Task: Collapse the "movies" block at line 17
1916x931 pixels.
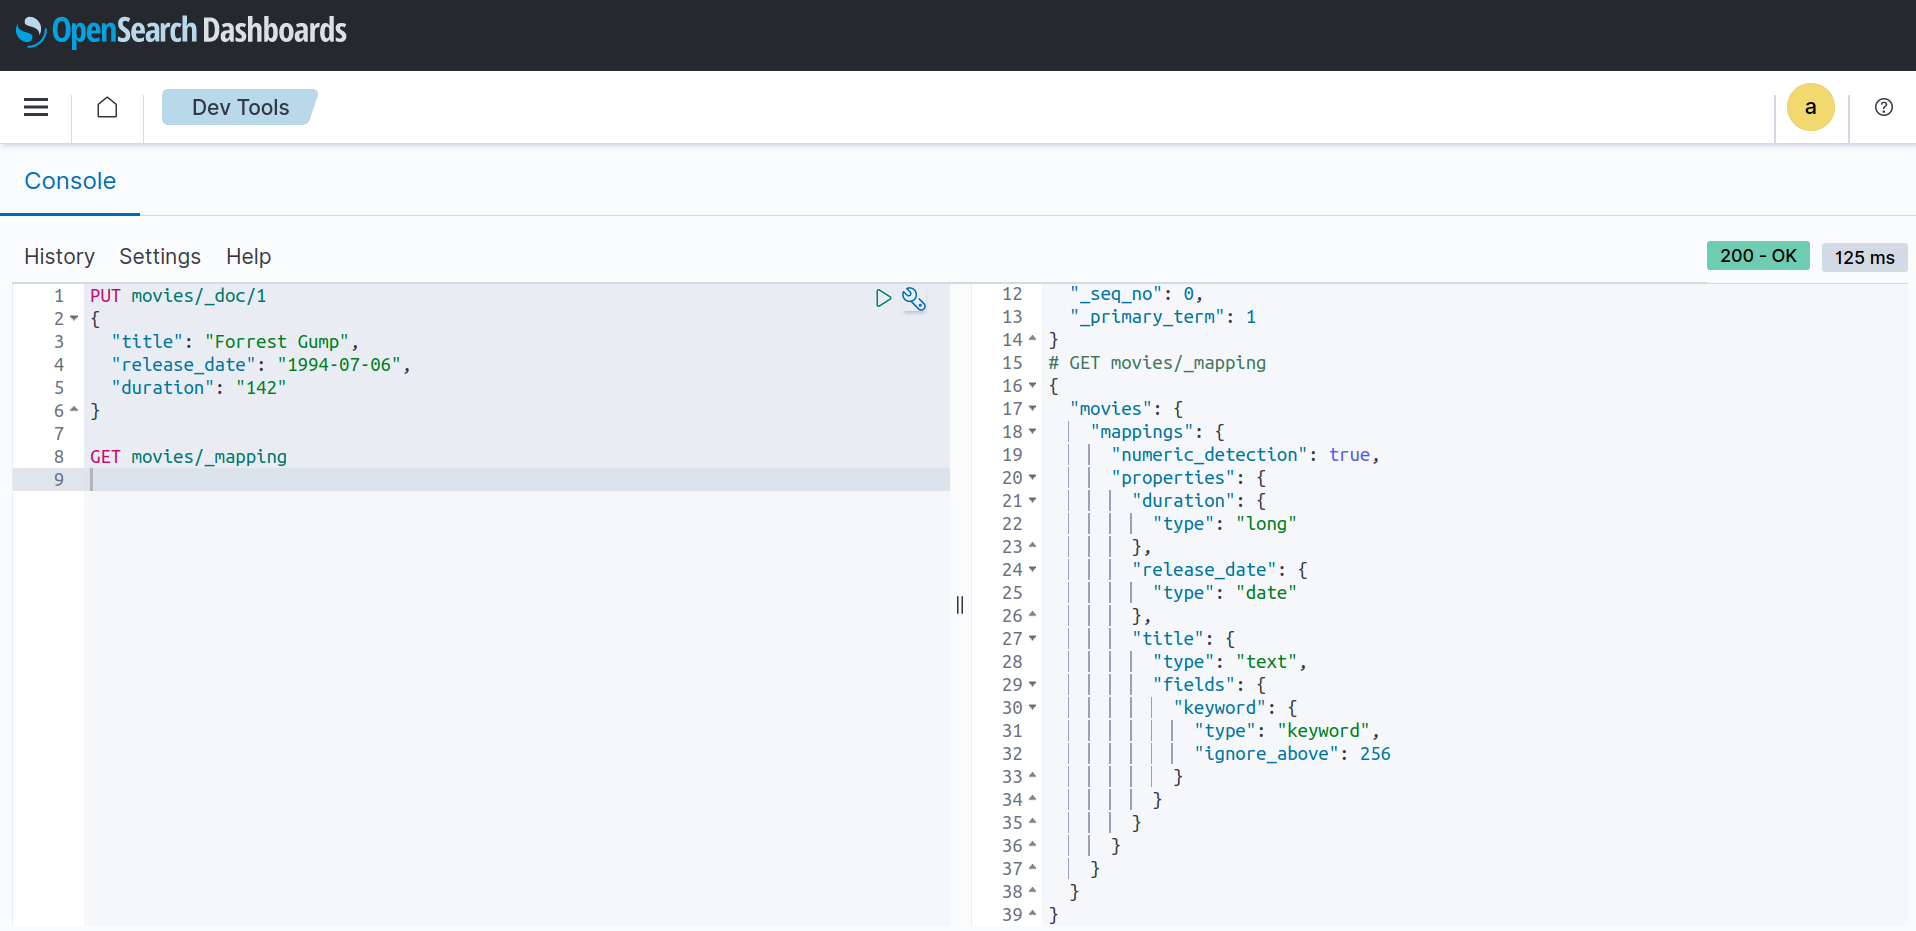Action: point(1033,409)
